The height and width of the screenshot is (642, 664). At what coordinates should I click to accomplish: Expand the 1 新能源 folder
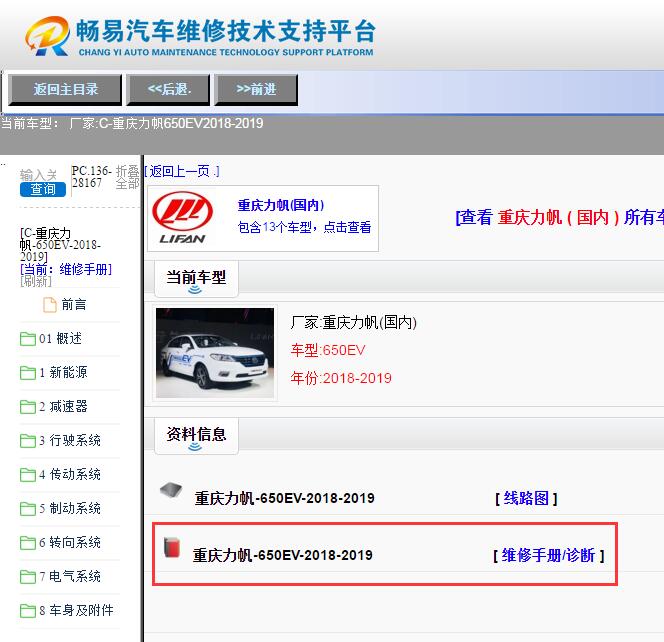tap(63, 372)
